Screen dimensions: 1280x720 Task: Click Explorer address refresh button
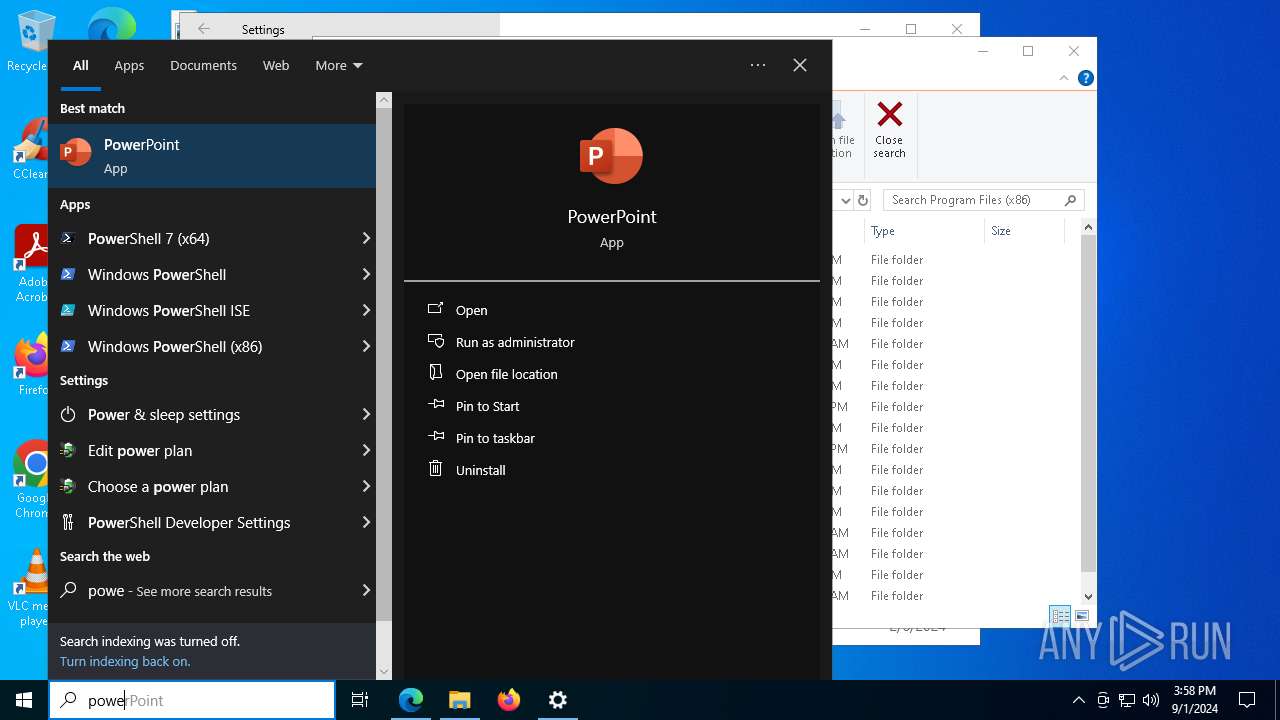point(863,200)
